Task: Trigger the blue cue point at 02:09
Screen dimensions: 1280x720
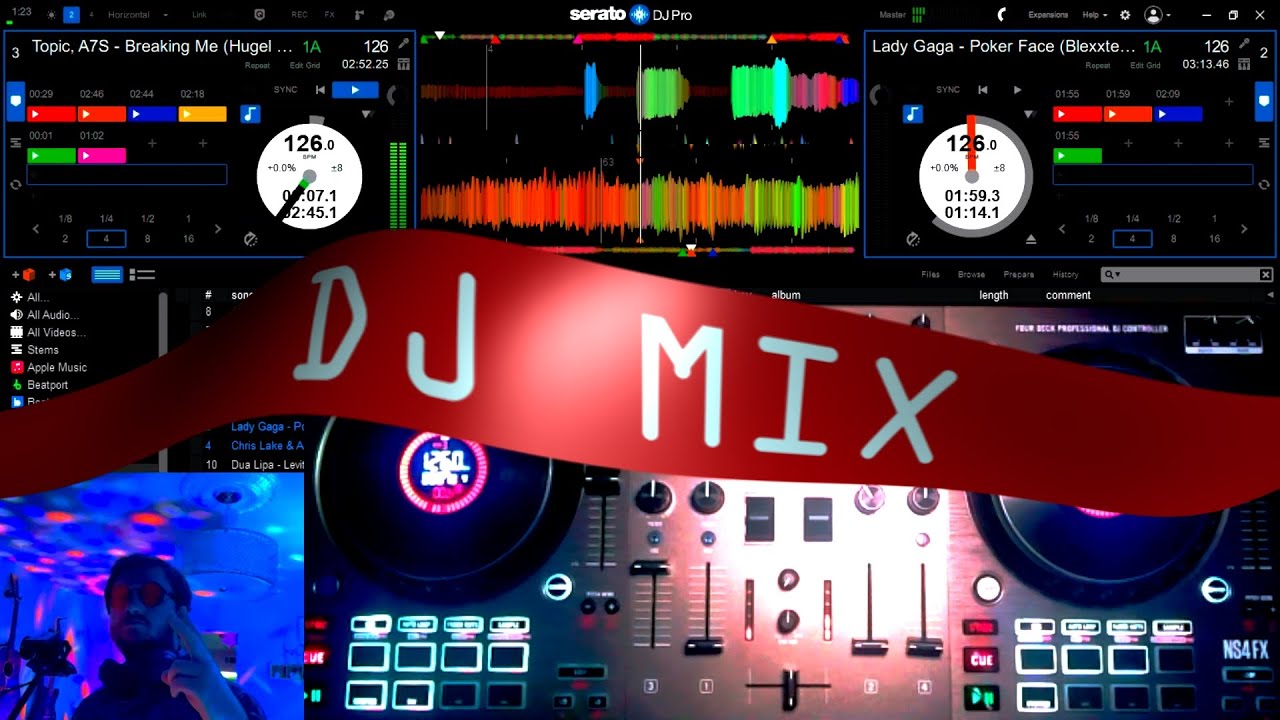Action: tap(1178, 114)
